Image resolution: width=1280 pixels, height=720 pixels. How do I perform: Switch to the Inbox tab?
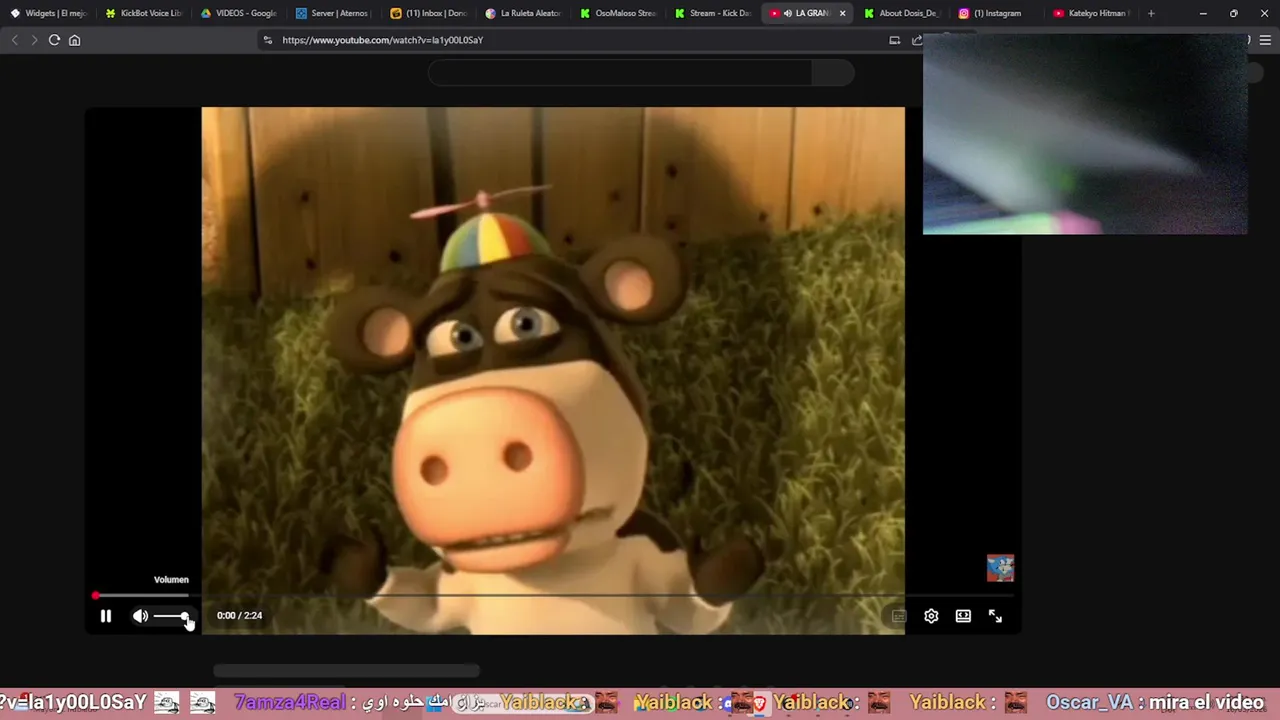point(429,13)
